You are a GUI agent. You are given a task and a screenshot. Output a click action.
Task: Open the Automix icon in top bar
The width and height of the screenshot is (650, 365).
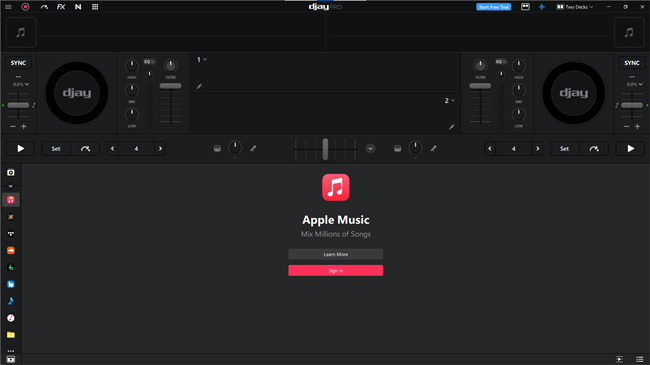click(x=44, y=7)
